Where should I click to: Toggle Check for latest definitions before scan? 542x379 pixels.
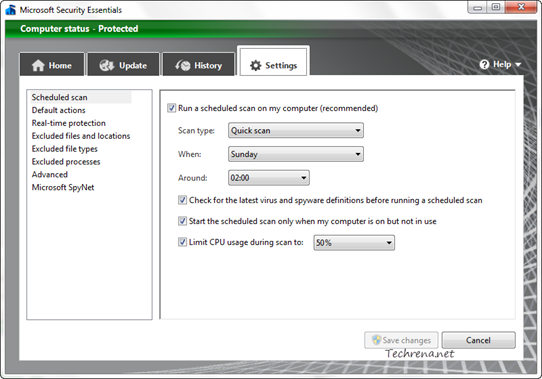coord(182,200)
